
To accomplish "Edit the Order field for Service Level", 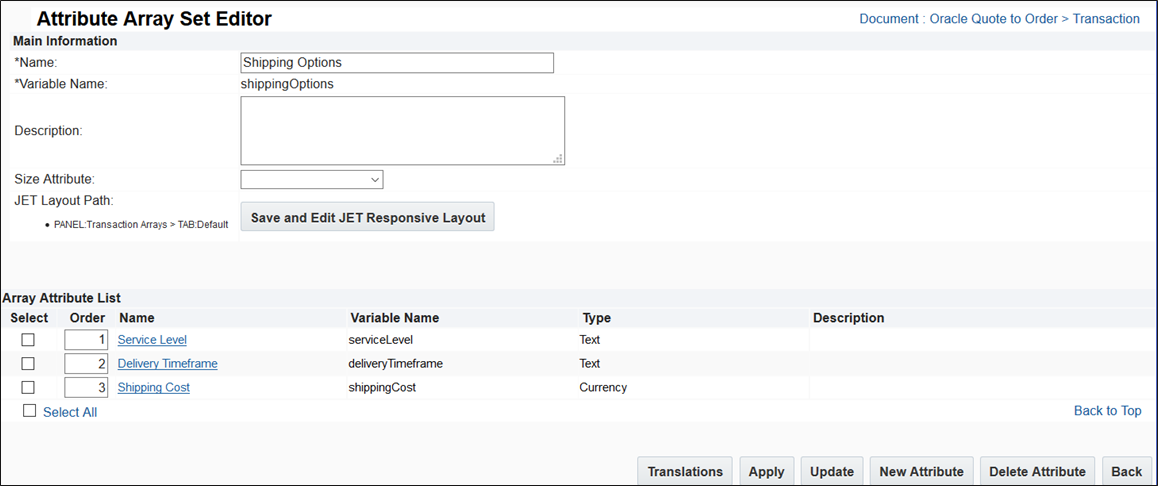I will tap(86, 340).
